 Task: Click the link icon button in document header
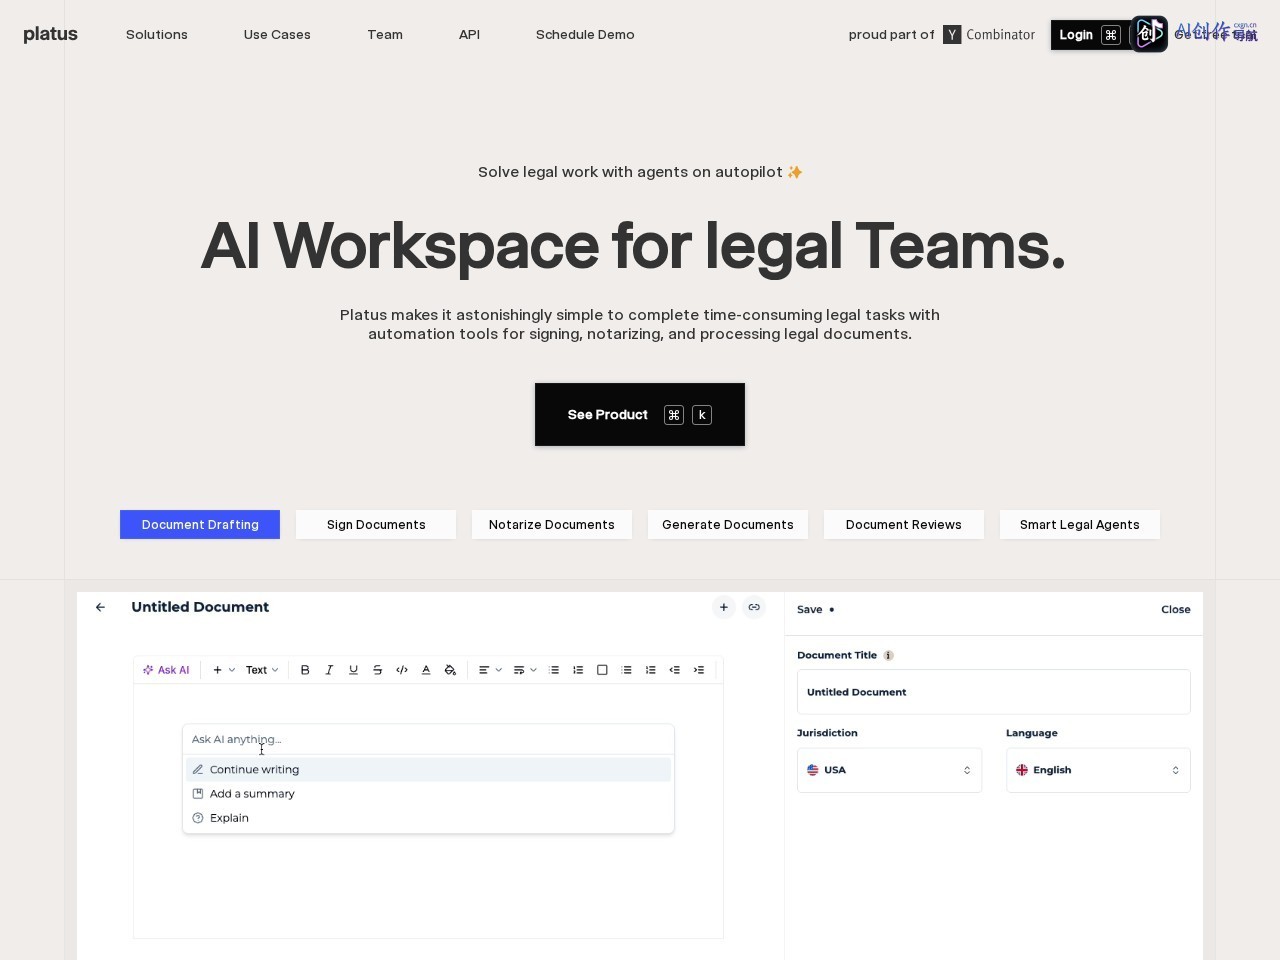[754, 607]
